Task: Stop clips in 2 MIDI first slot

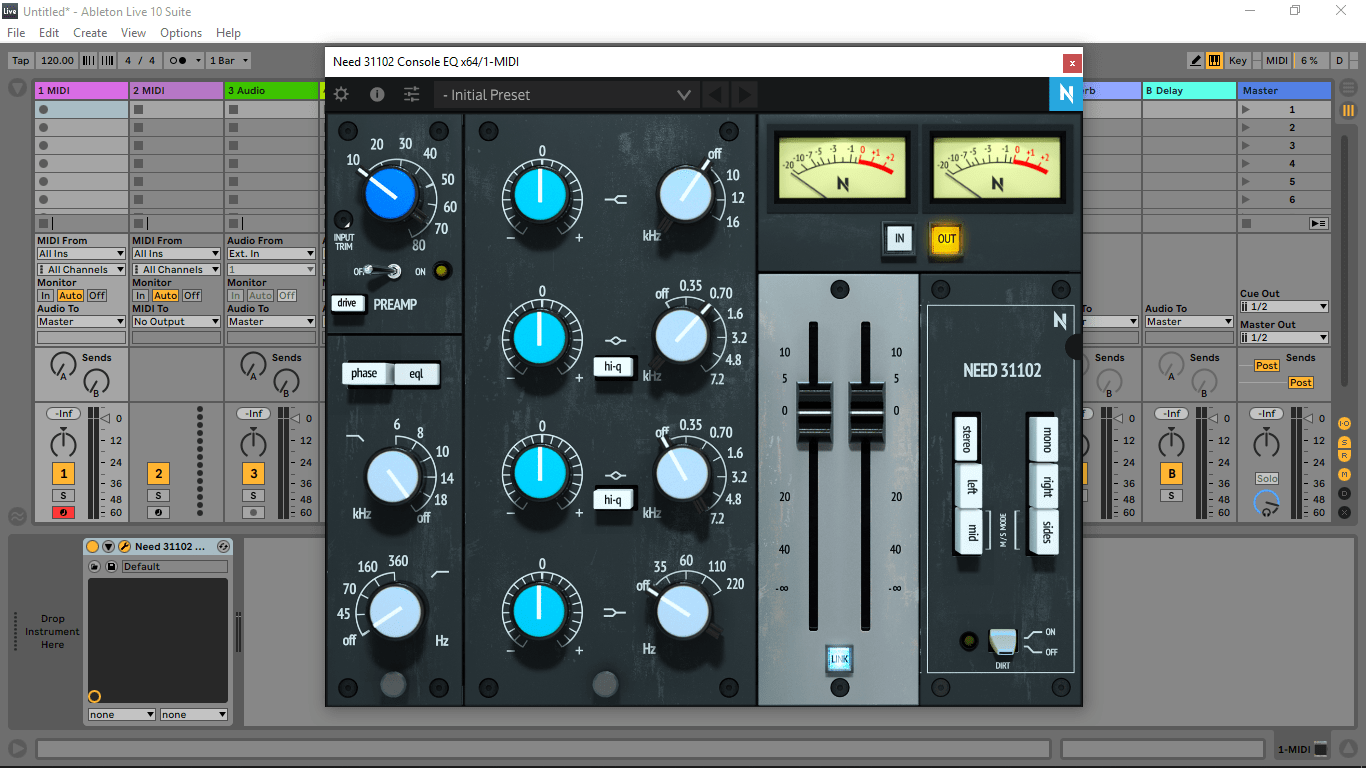Action: coord(138,110)
